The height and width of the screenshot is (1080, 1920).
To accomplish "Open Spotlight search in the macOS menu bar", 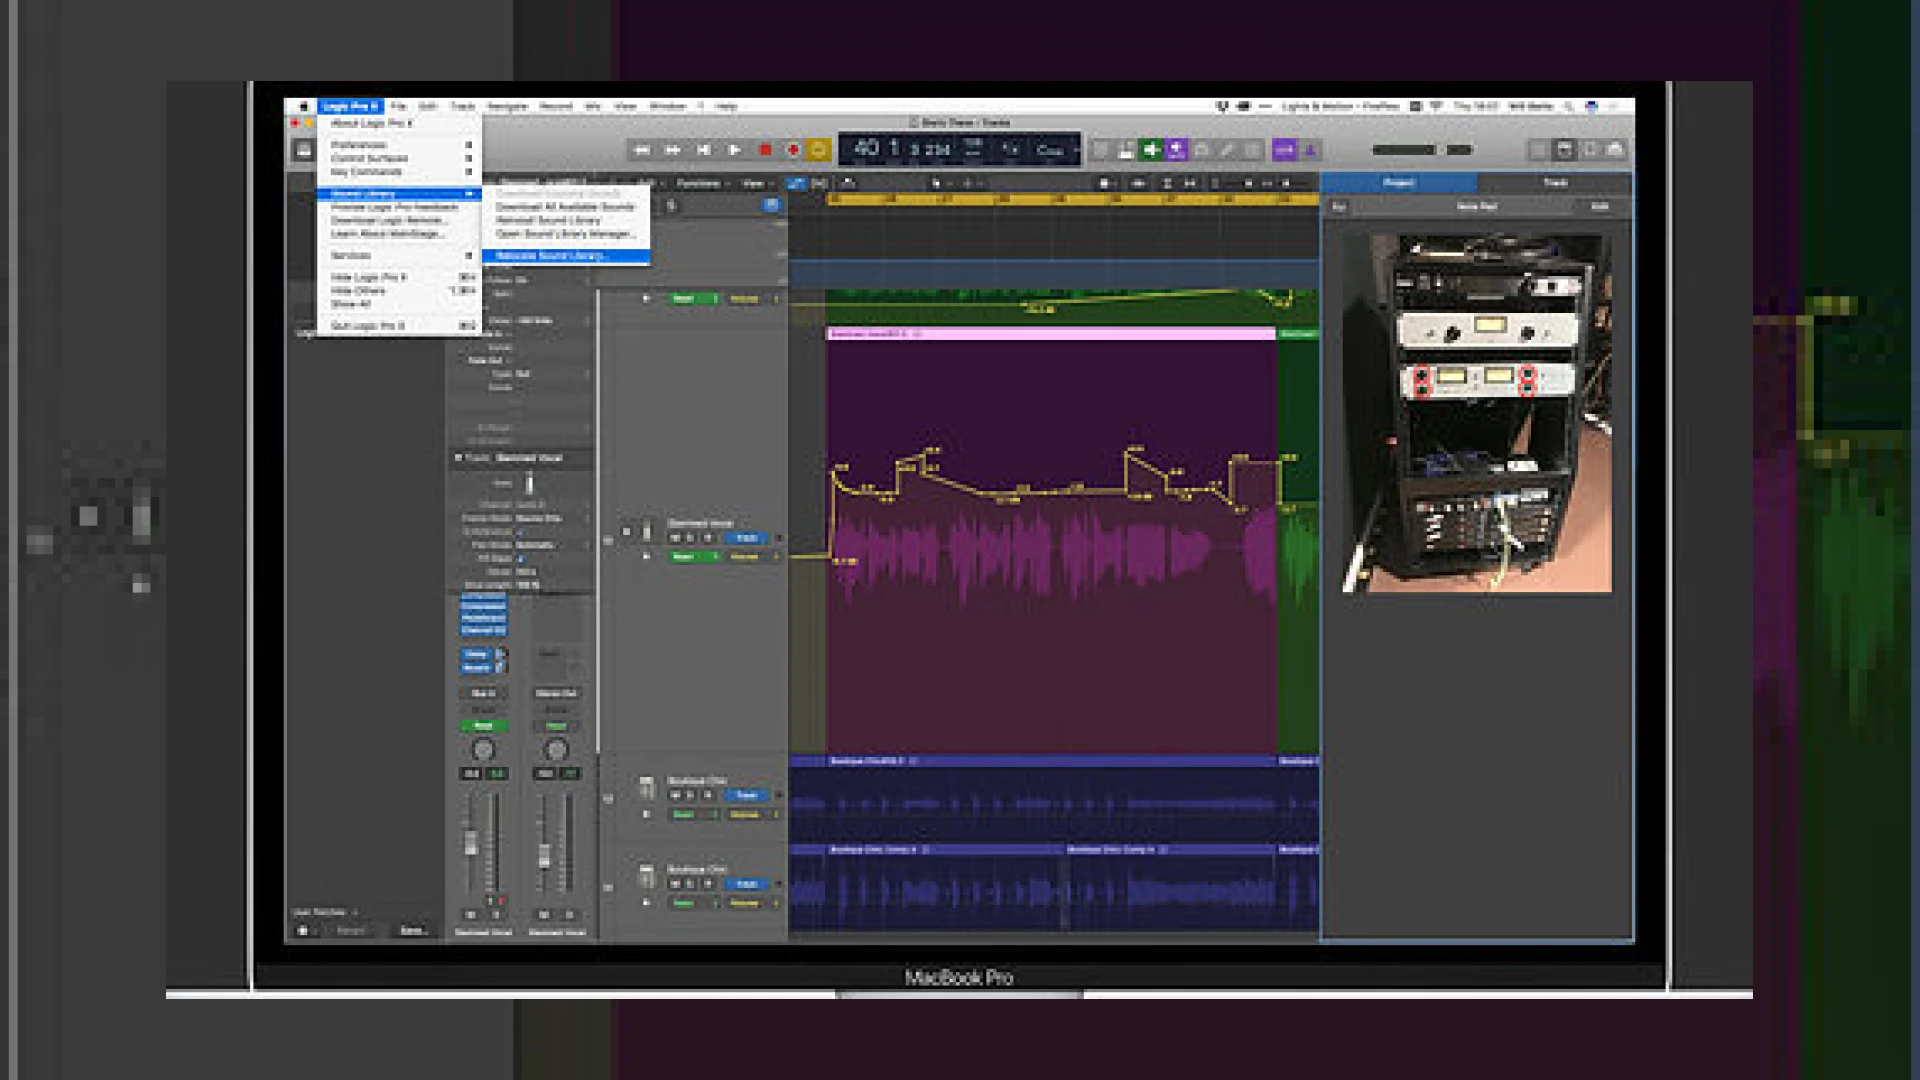I will (x=1569, y=106).
